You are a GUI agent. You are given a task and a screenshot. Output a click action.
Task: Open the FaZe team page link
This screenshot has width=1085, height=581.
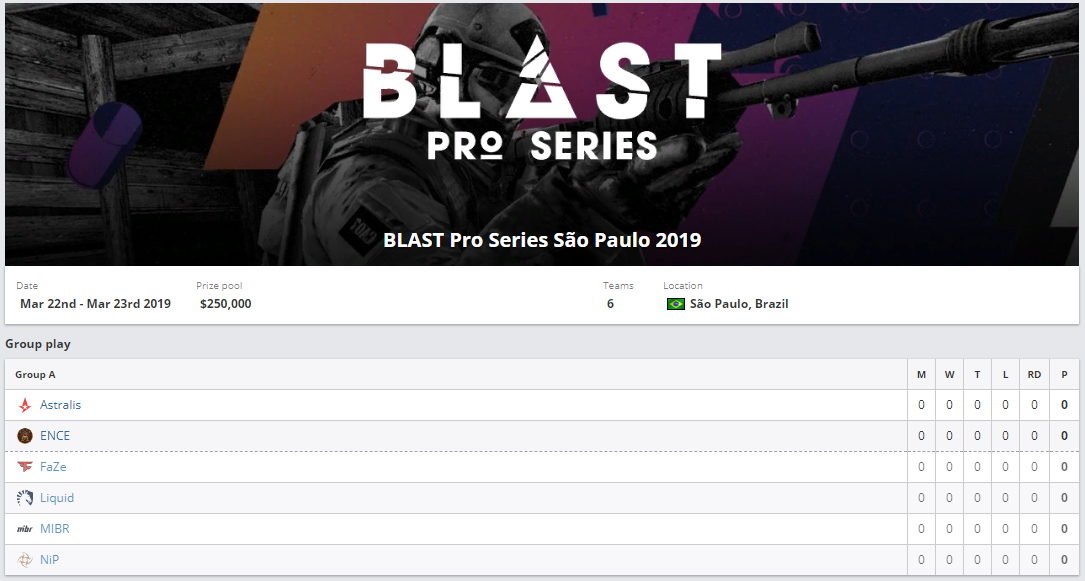[x=53, y=467]
